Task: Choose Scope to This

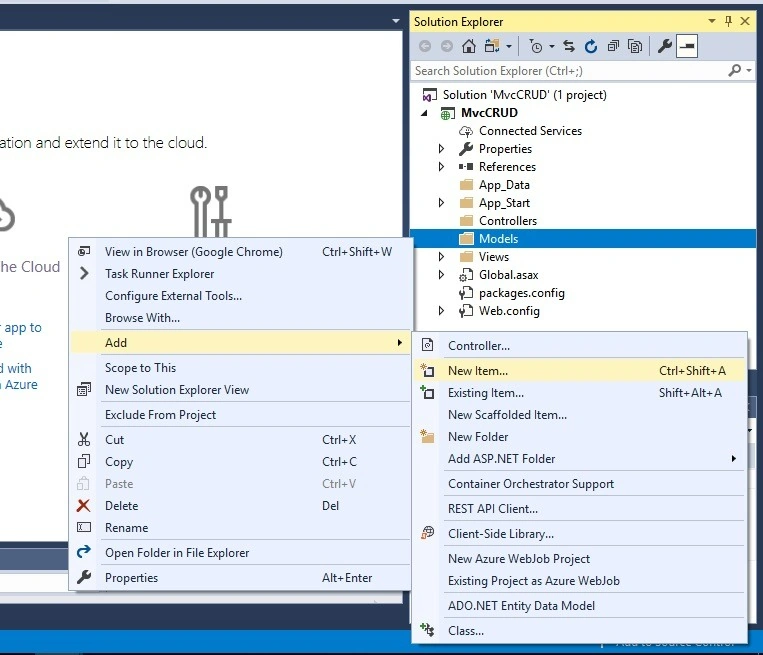Action: (x=240, y=368)
